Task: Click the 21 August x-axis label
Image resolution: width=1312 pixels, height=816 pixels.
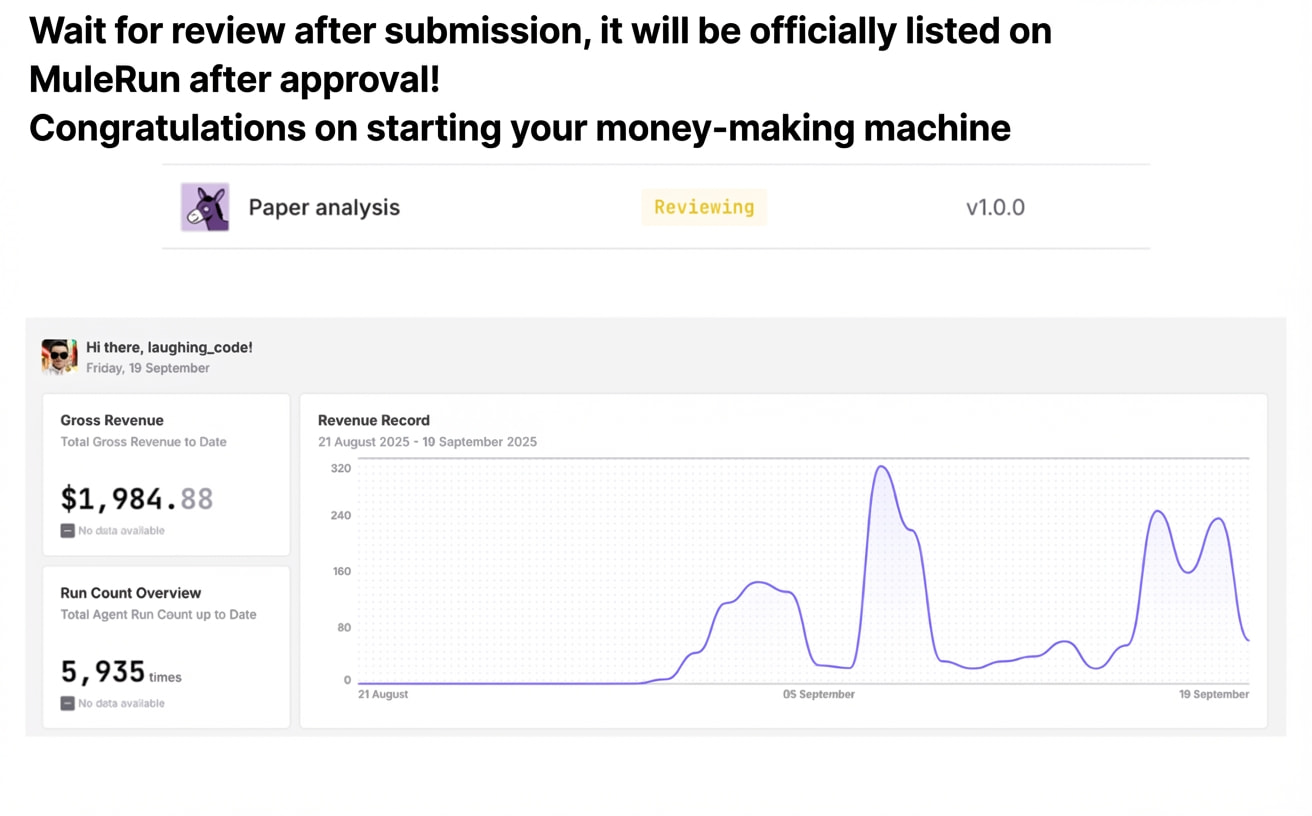Action: click(x=383, y=694)
